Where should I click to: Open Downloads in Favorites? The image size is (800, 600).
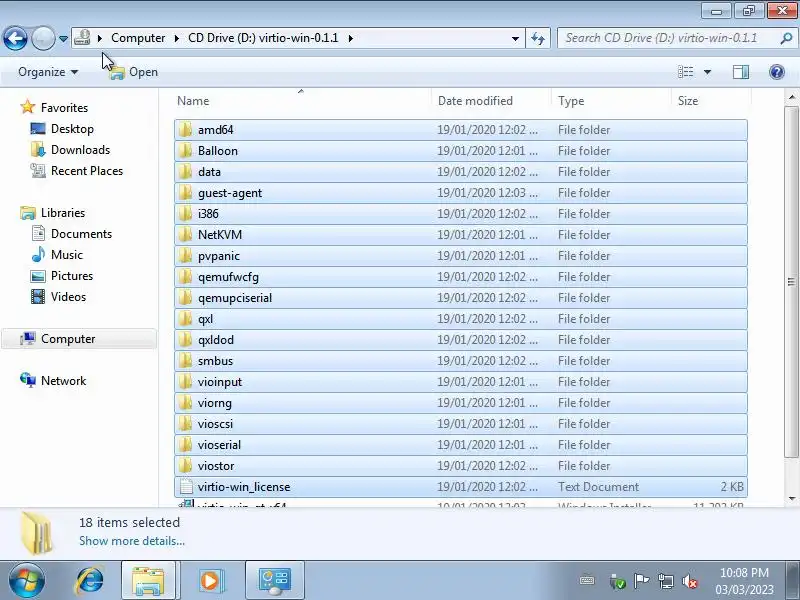pyautogui.click(x=81, y=149)
